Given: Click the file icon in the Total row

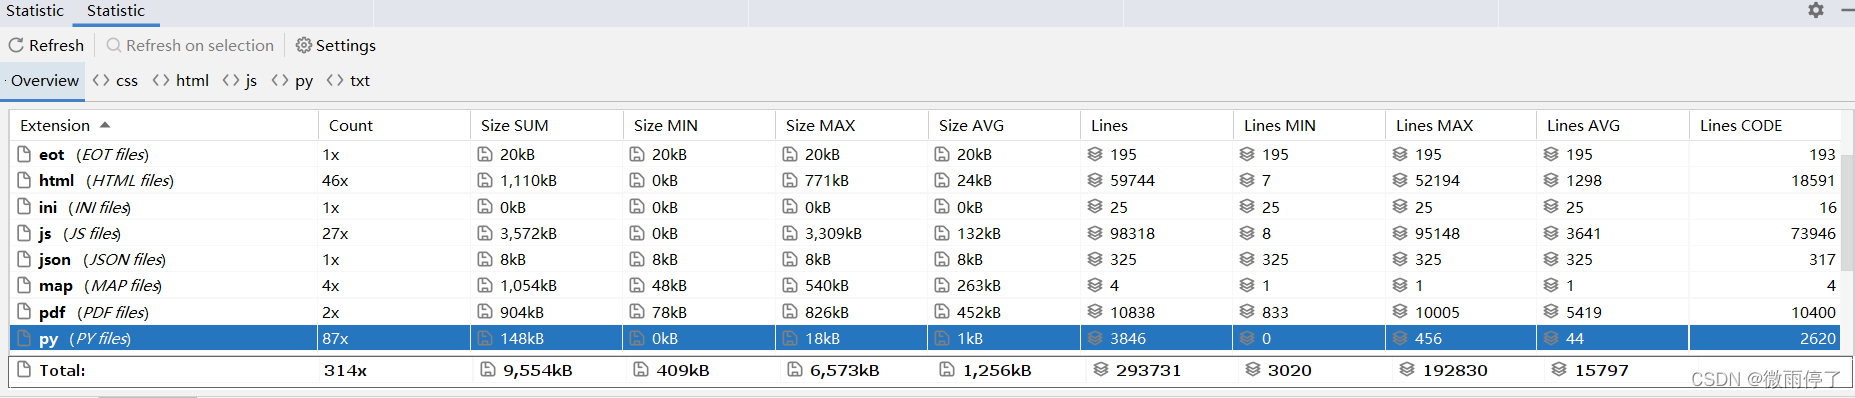Looking at the screenshot, I should click(x=25, y=370).
